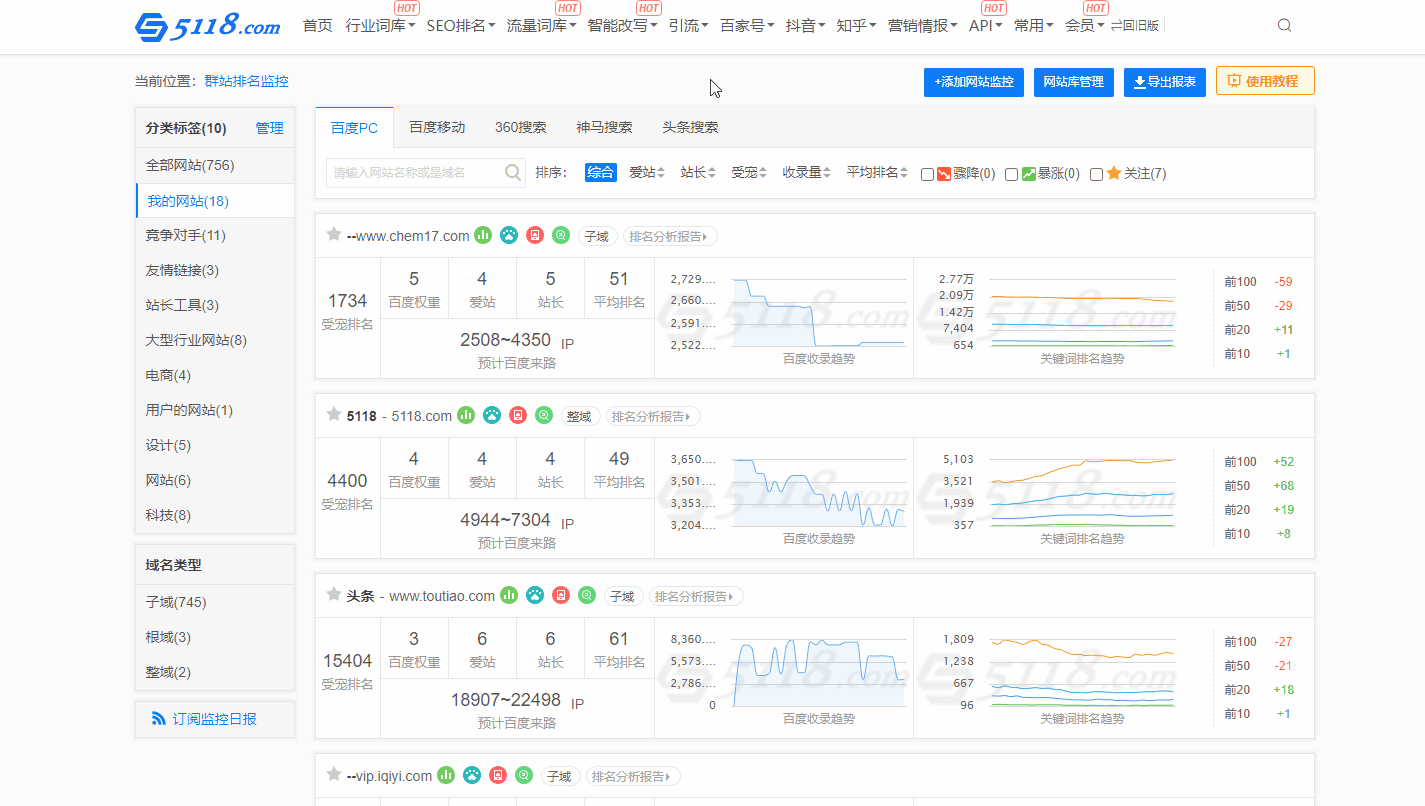Image resolution: width=1425 pixels, height=806 pixels.
Task: Switch to the 360搜索 tab
Action: pyautogui.click(x=520, y=127)
